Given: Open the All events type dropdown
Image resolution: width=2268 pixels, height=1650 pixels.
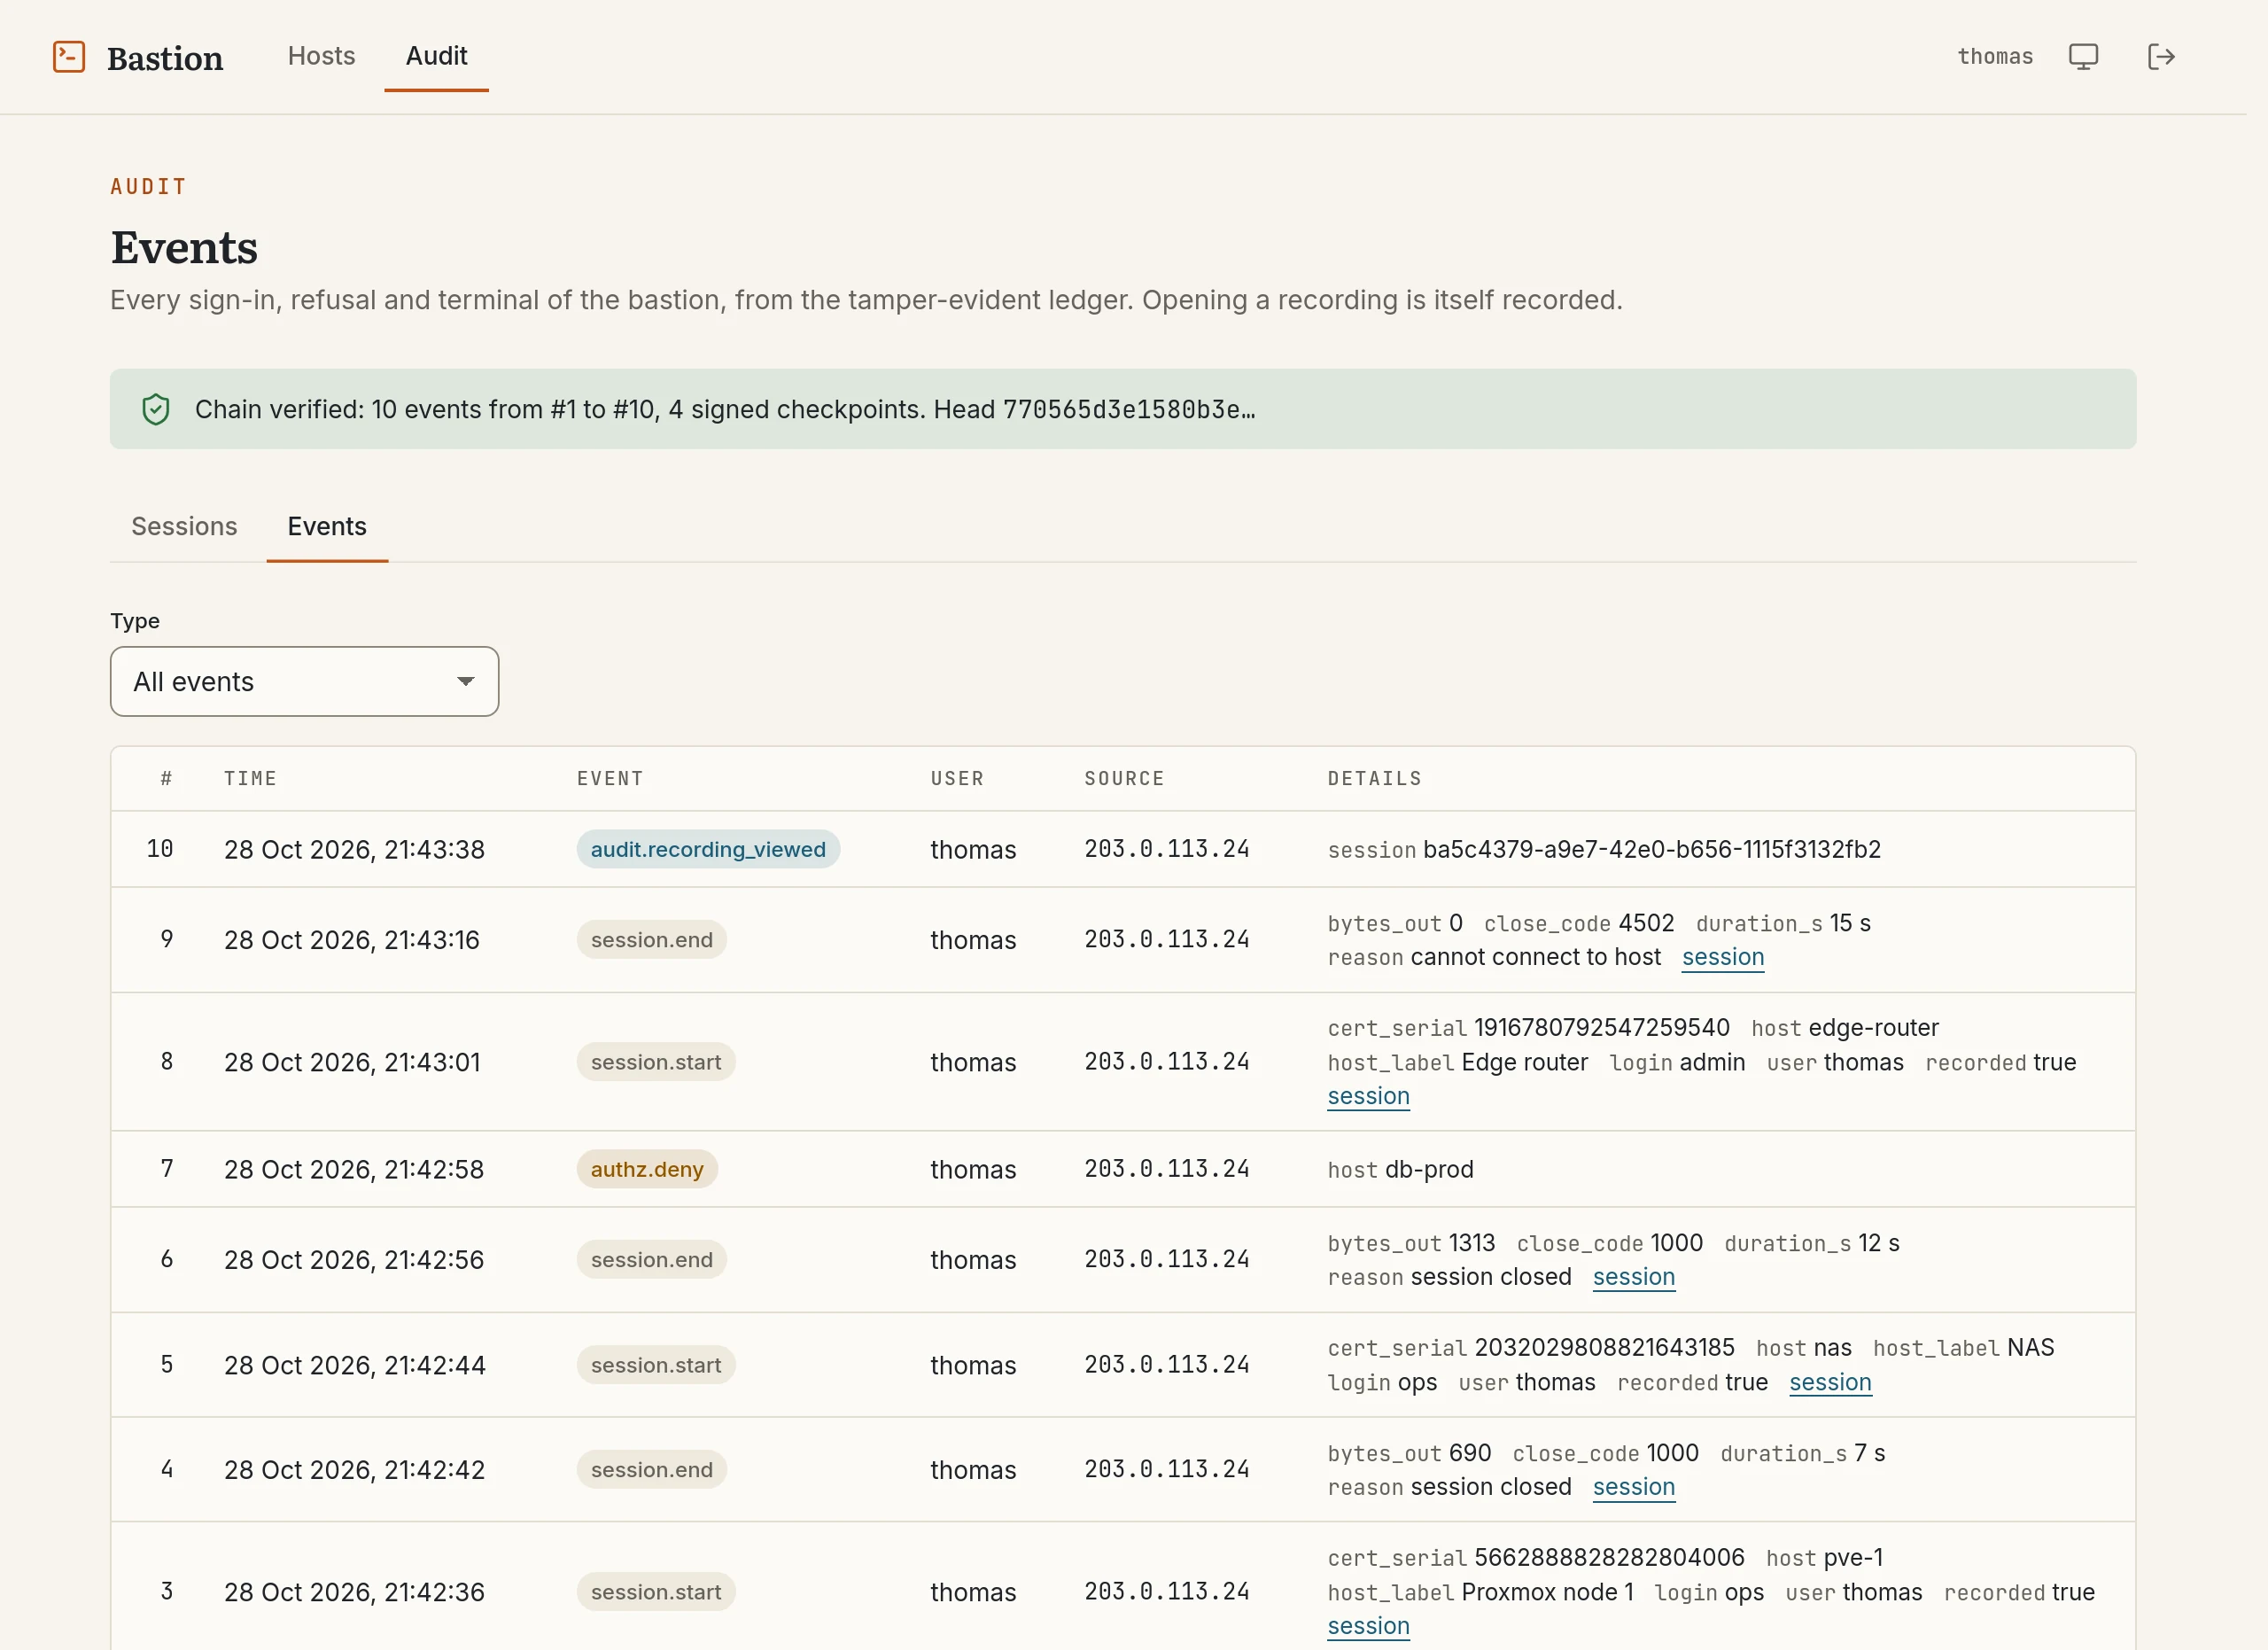Looking at the screenshot, I should click(x=304, y=681).
